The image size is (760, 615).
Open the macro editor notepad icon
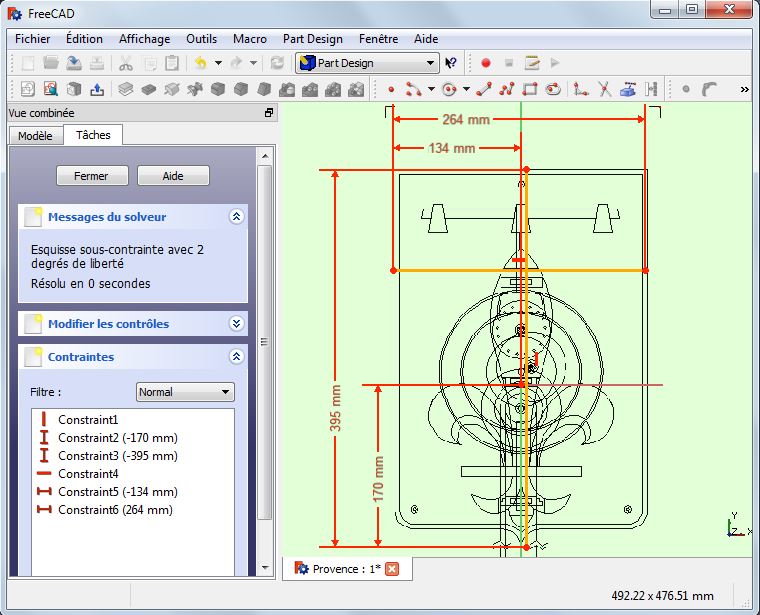click(x=532, y=63)
